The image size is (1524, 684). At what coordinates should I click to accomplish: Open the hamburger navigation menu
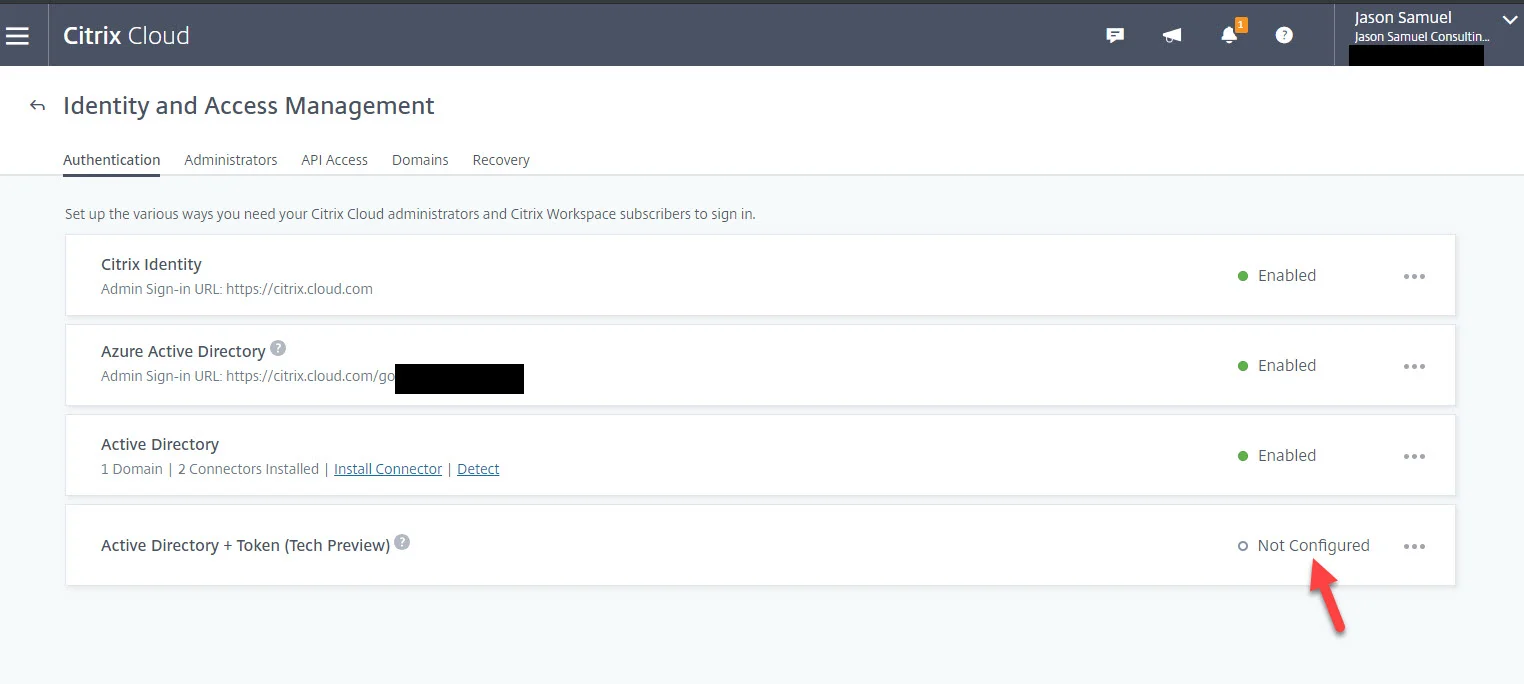(x=17, y=36)
